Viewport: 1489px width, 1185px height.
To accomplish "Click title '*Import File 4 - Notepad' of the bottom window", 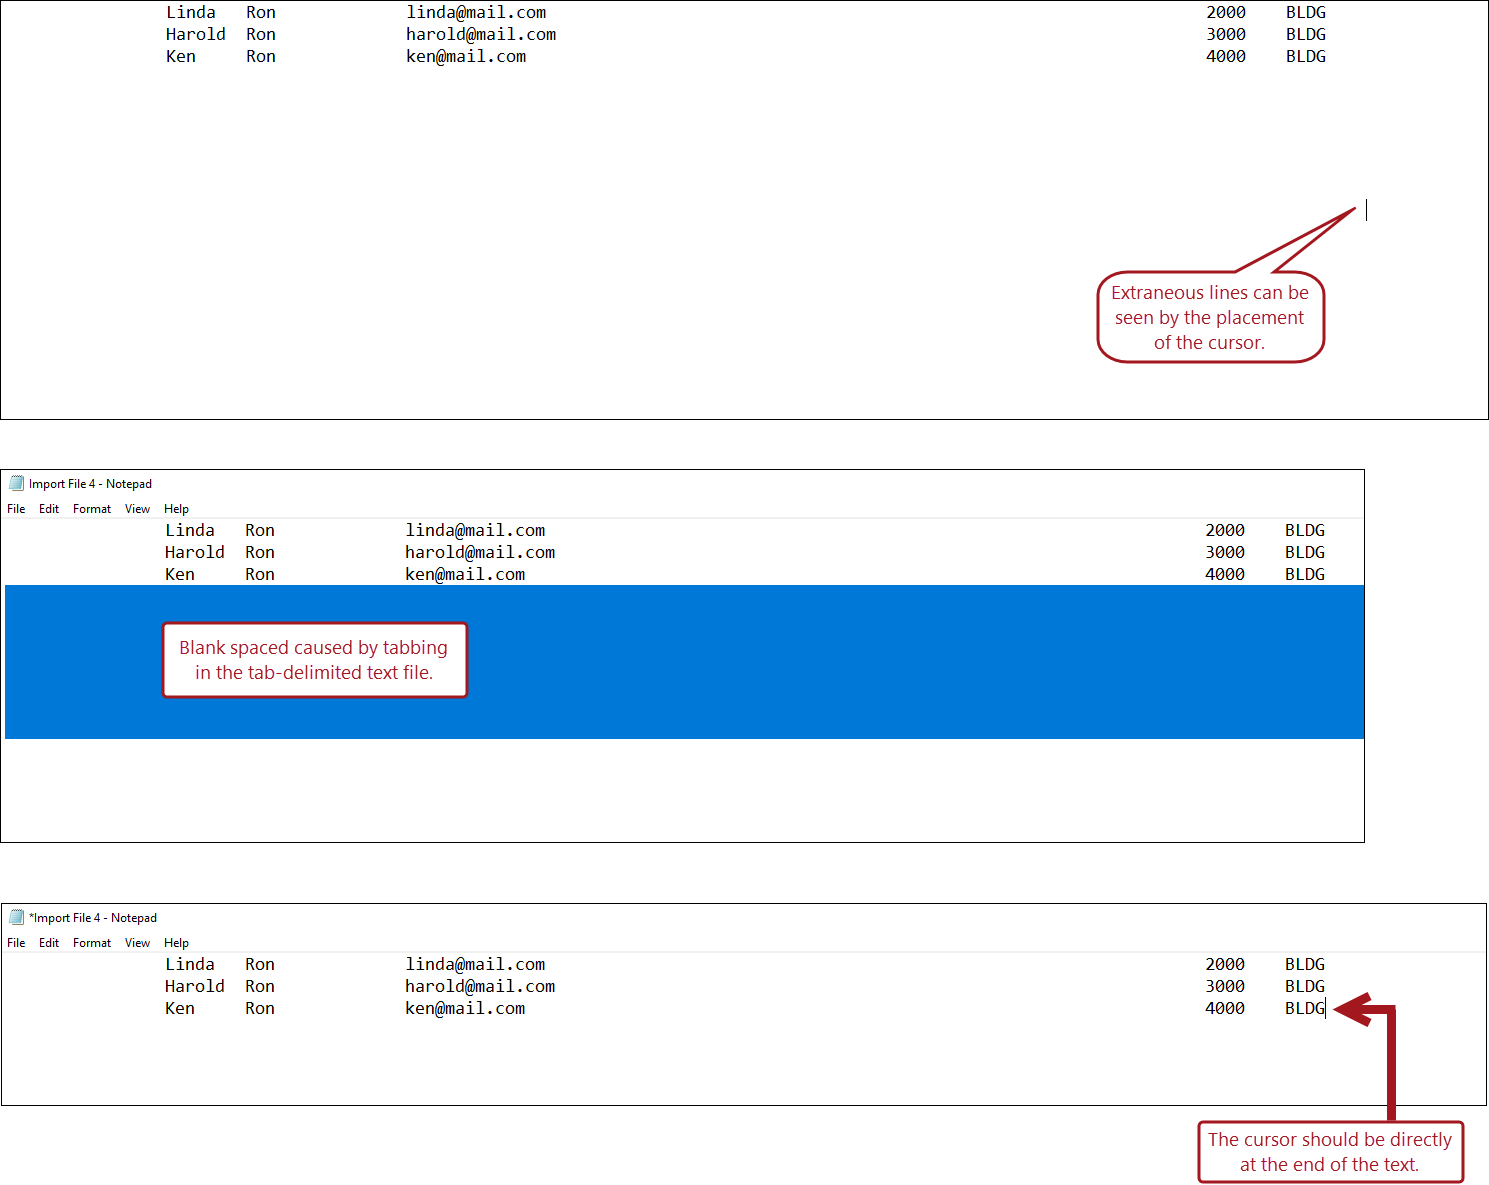I will click(x=93, y=918).
